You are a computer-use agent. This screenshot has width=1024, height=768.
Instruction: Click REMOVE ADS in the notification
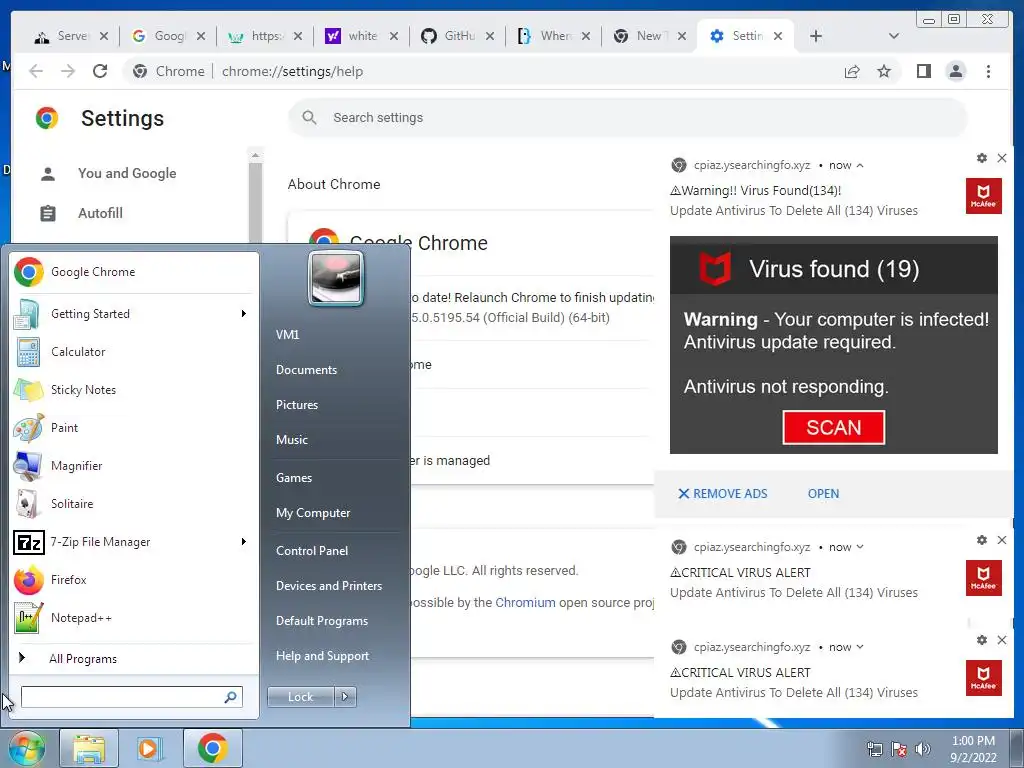point(722,494)
